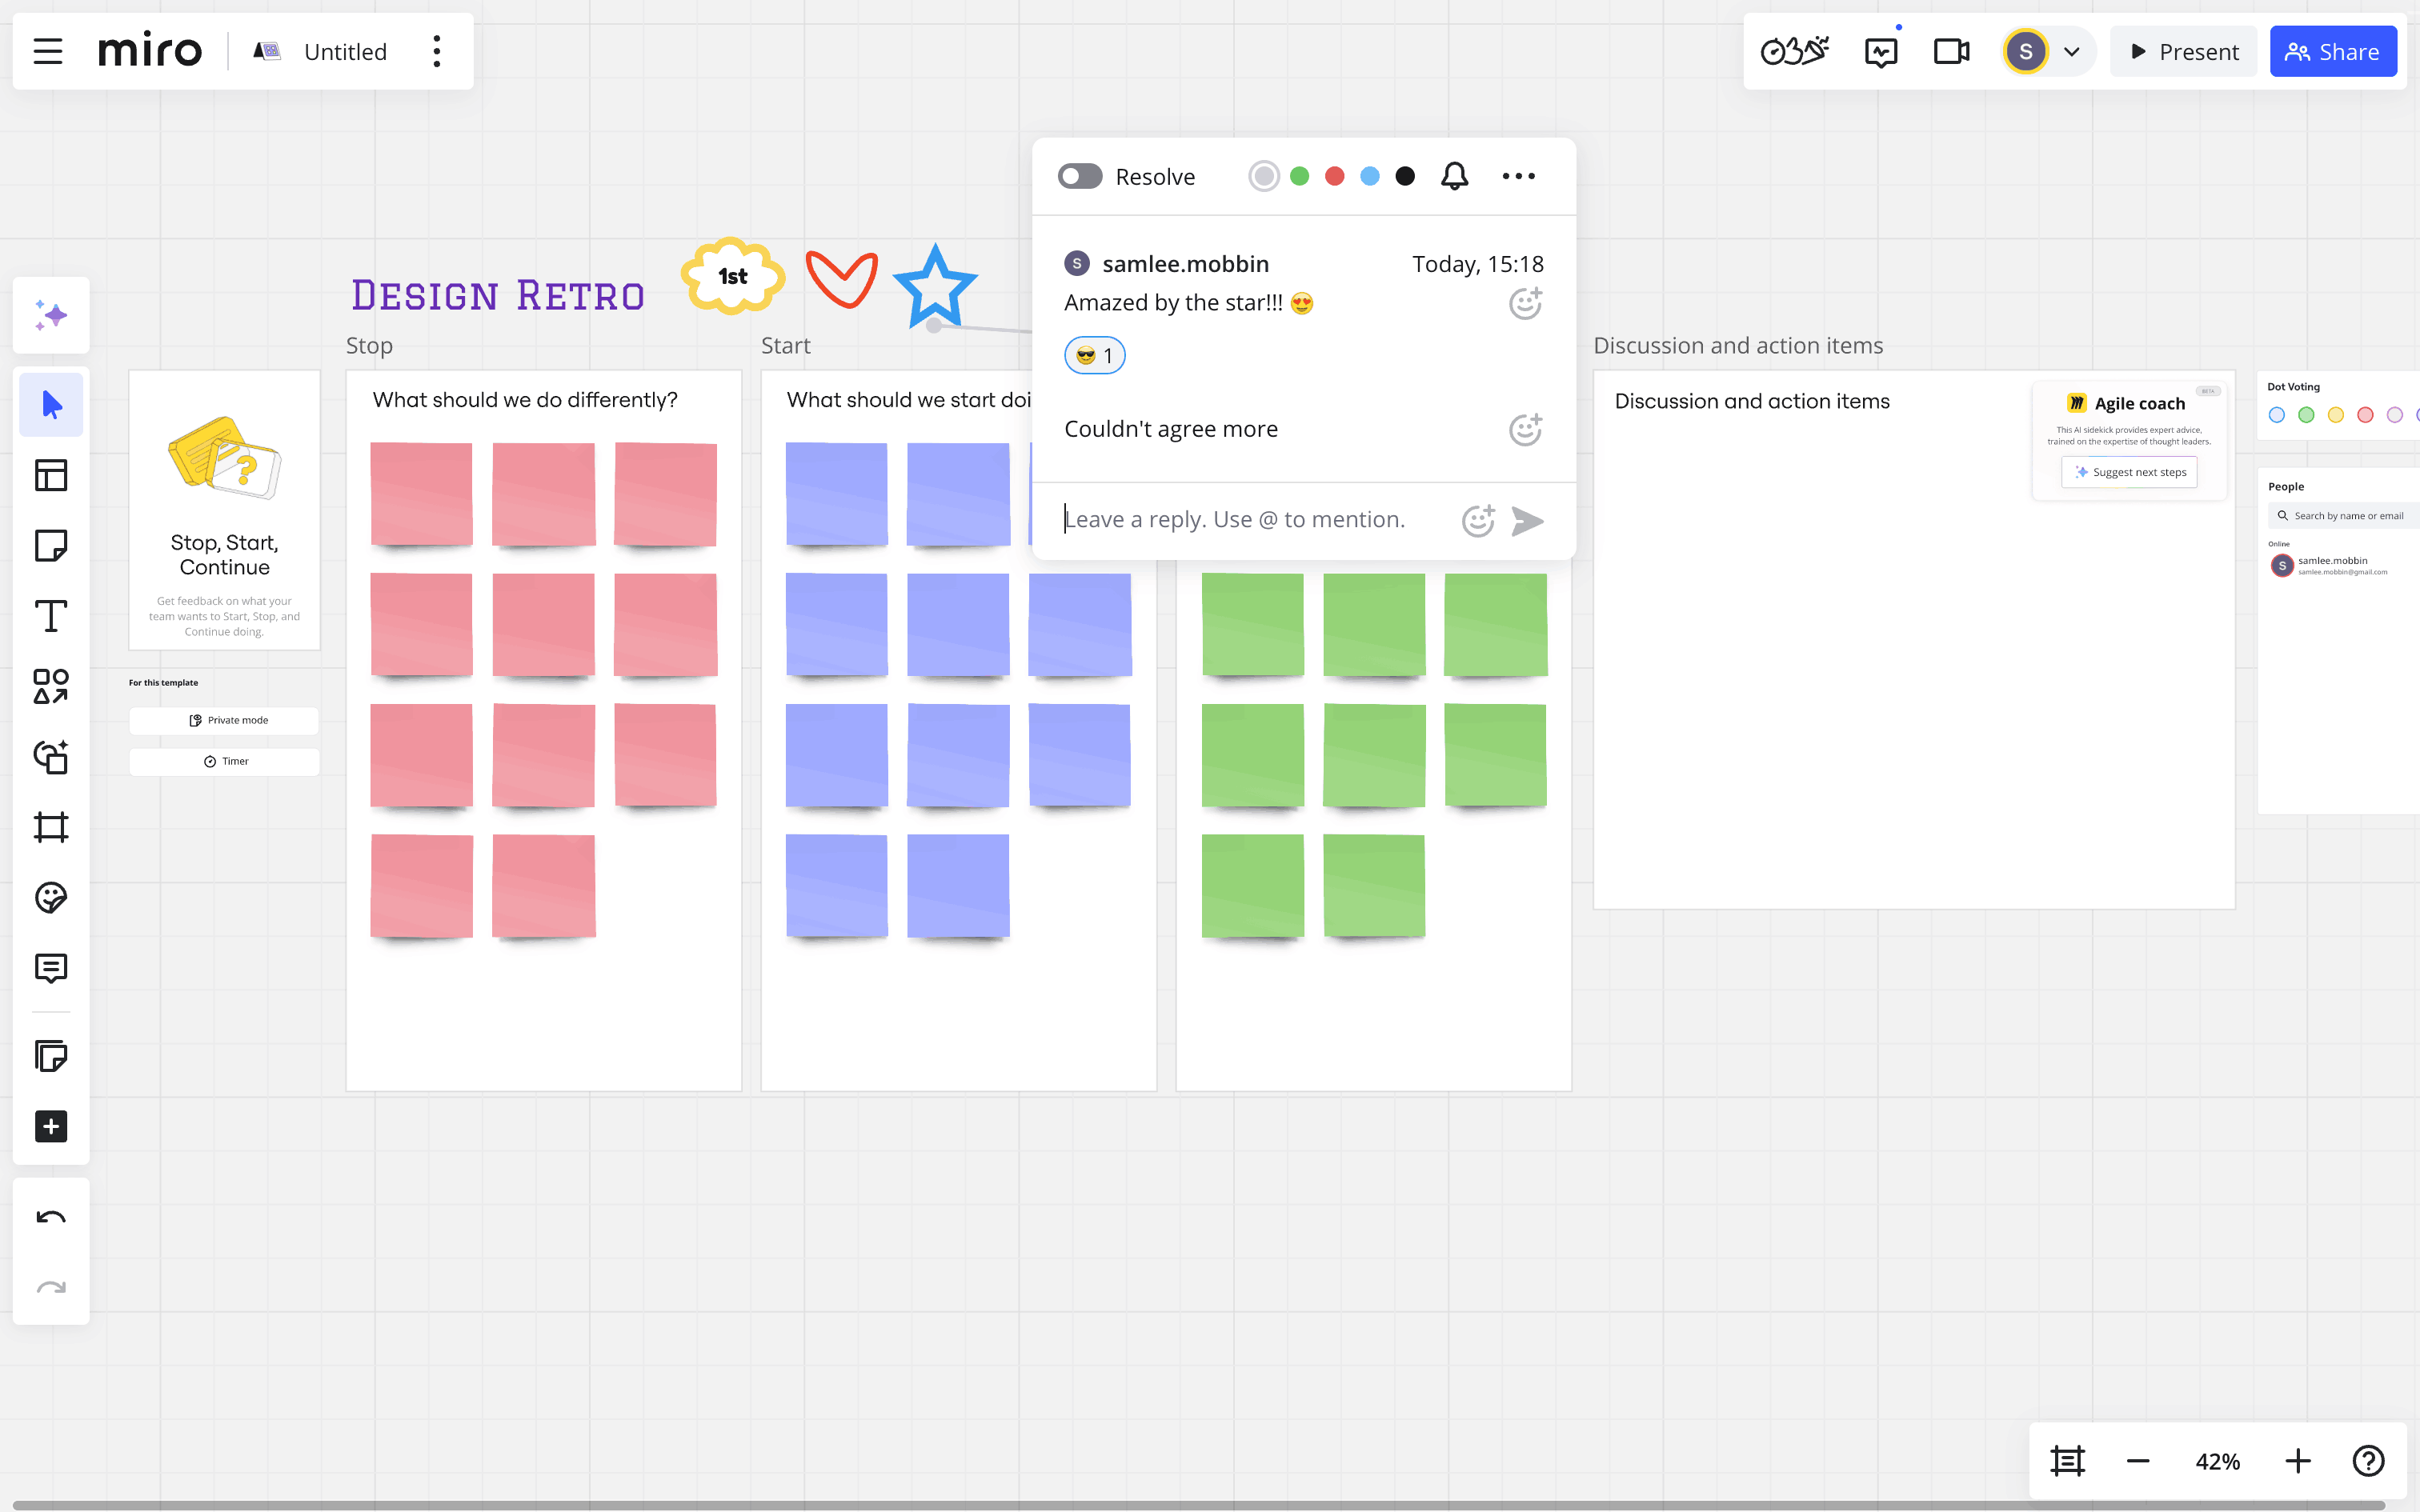The height and width of the screenshot is (1512, 2420).
Task: Toggle the Resolve switch on comment
Action: 1080,176
